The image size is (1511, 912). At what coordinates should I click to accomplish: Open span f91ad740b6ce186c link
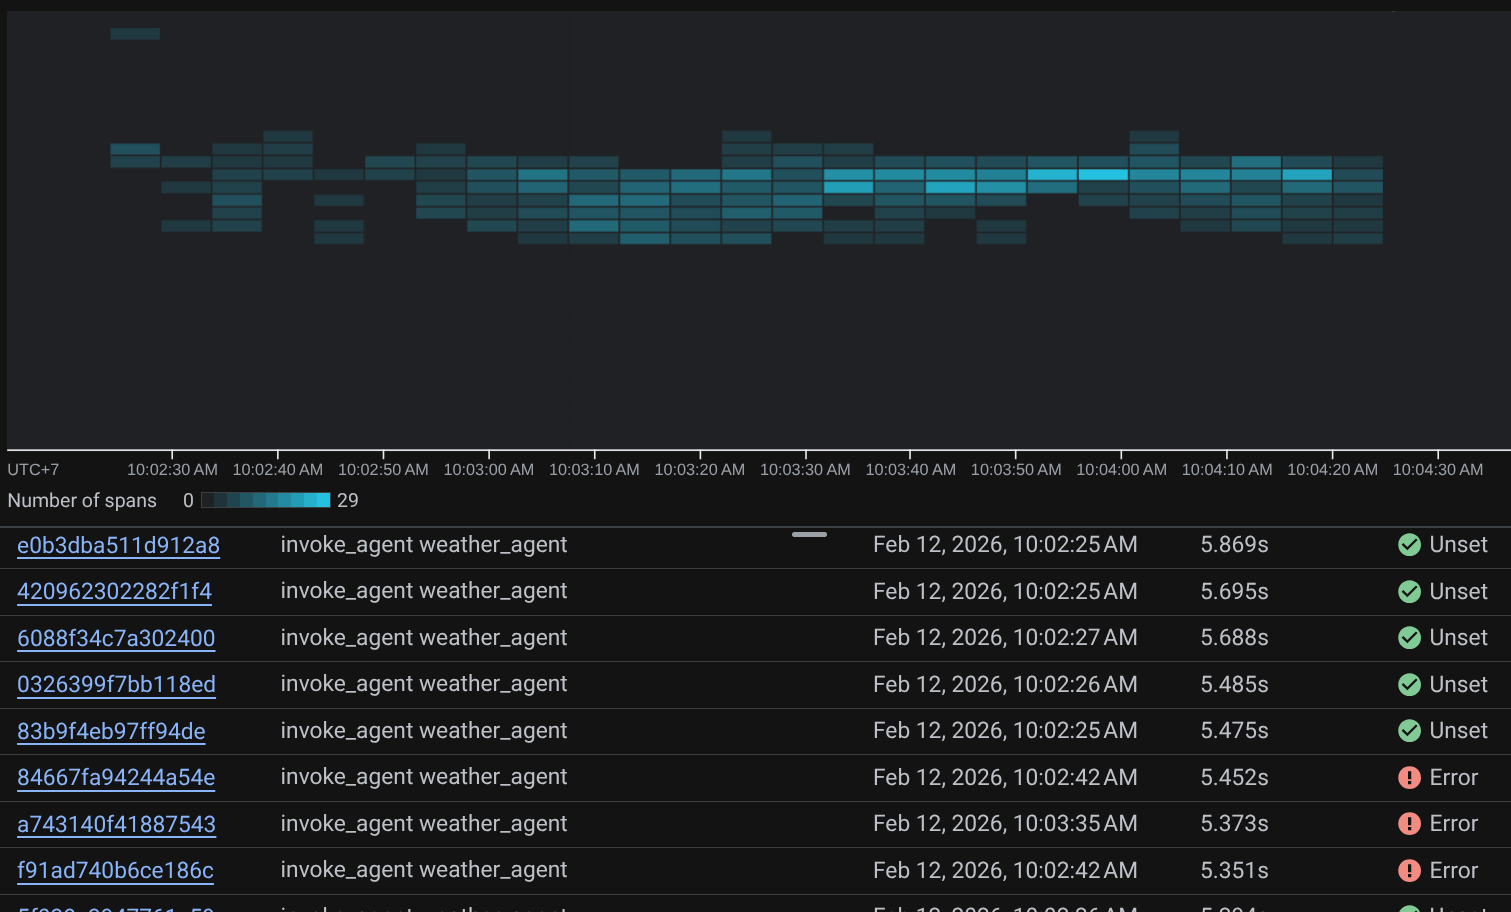point(115,870)
